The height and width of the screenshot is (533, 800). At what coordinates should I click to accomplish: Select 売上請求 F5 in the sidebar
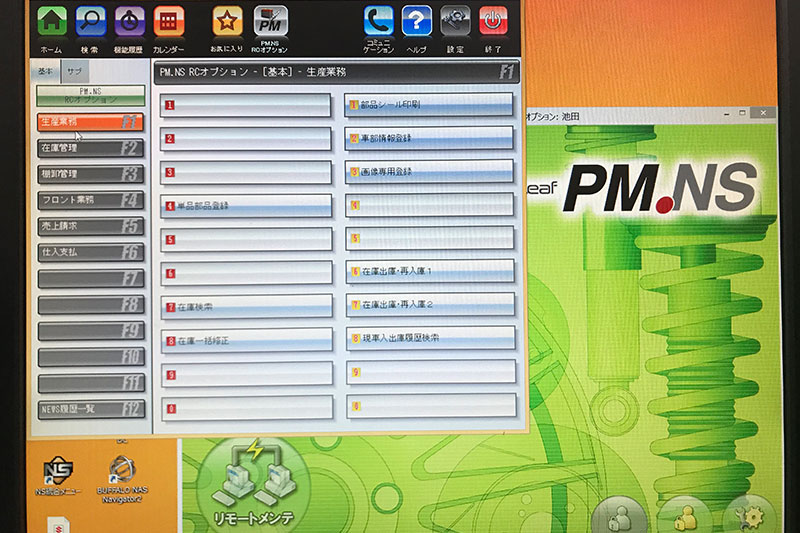[x=90, y=226]
